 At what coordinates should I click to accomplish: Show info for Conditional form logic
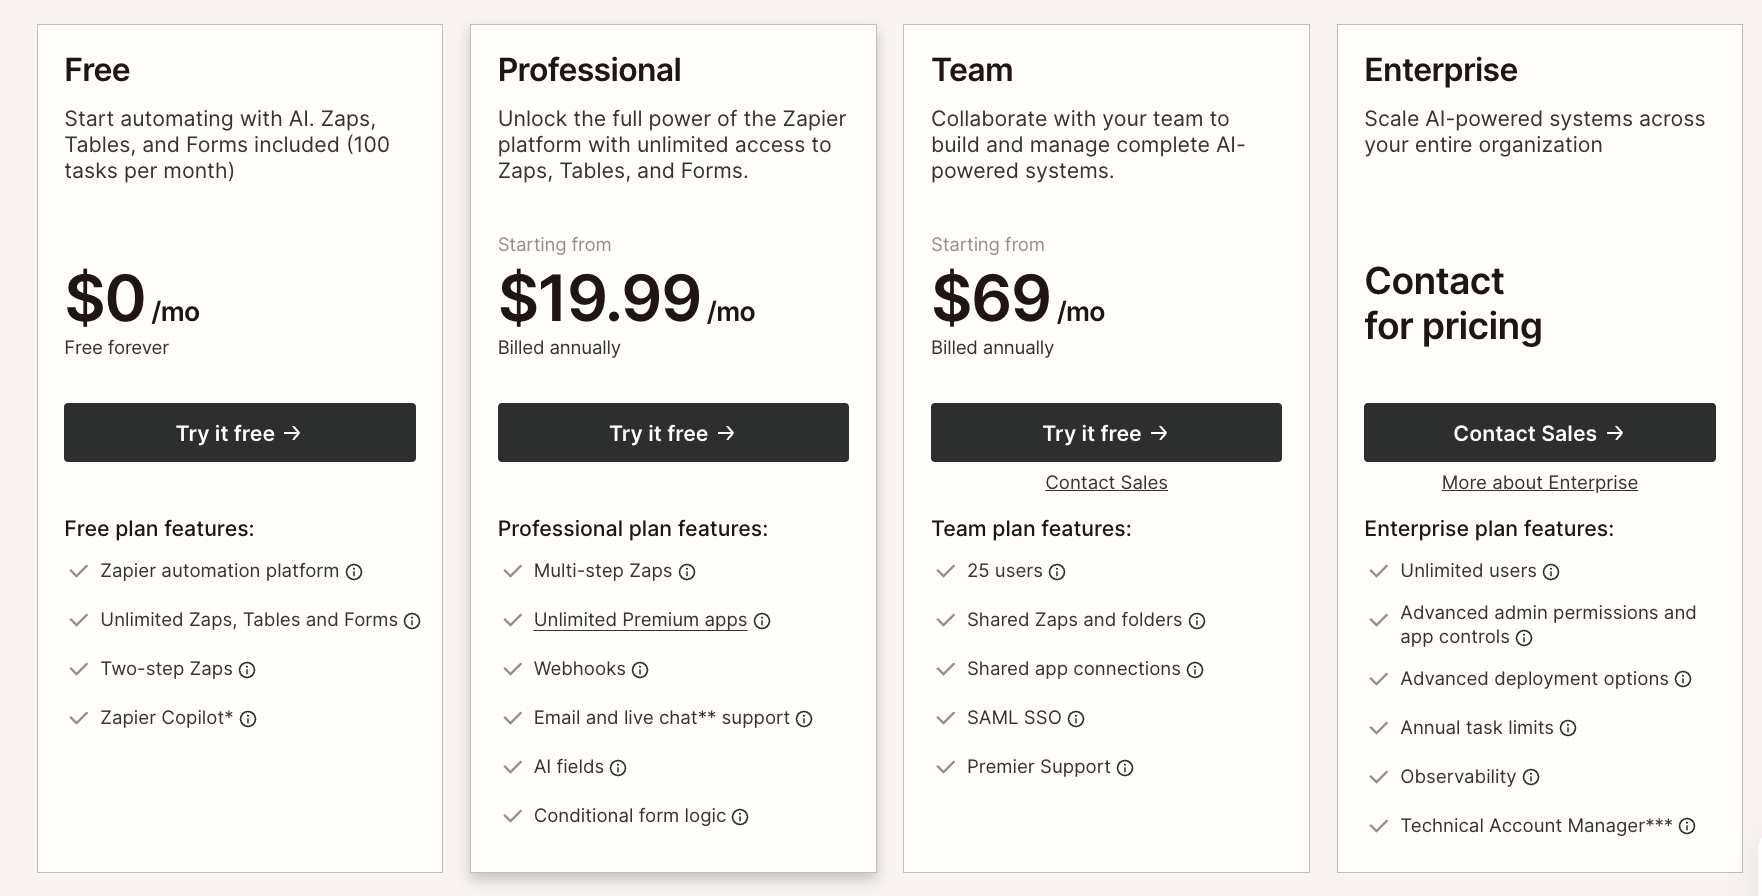[x=740, y=817]
